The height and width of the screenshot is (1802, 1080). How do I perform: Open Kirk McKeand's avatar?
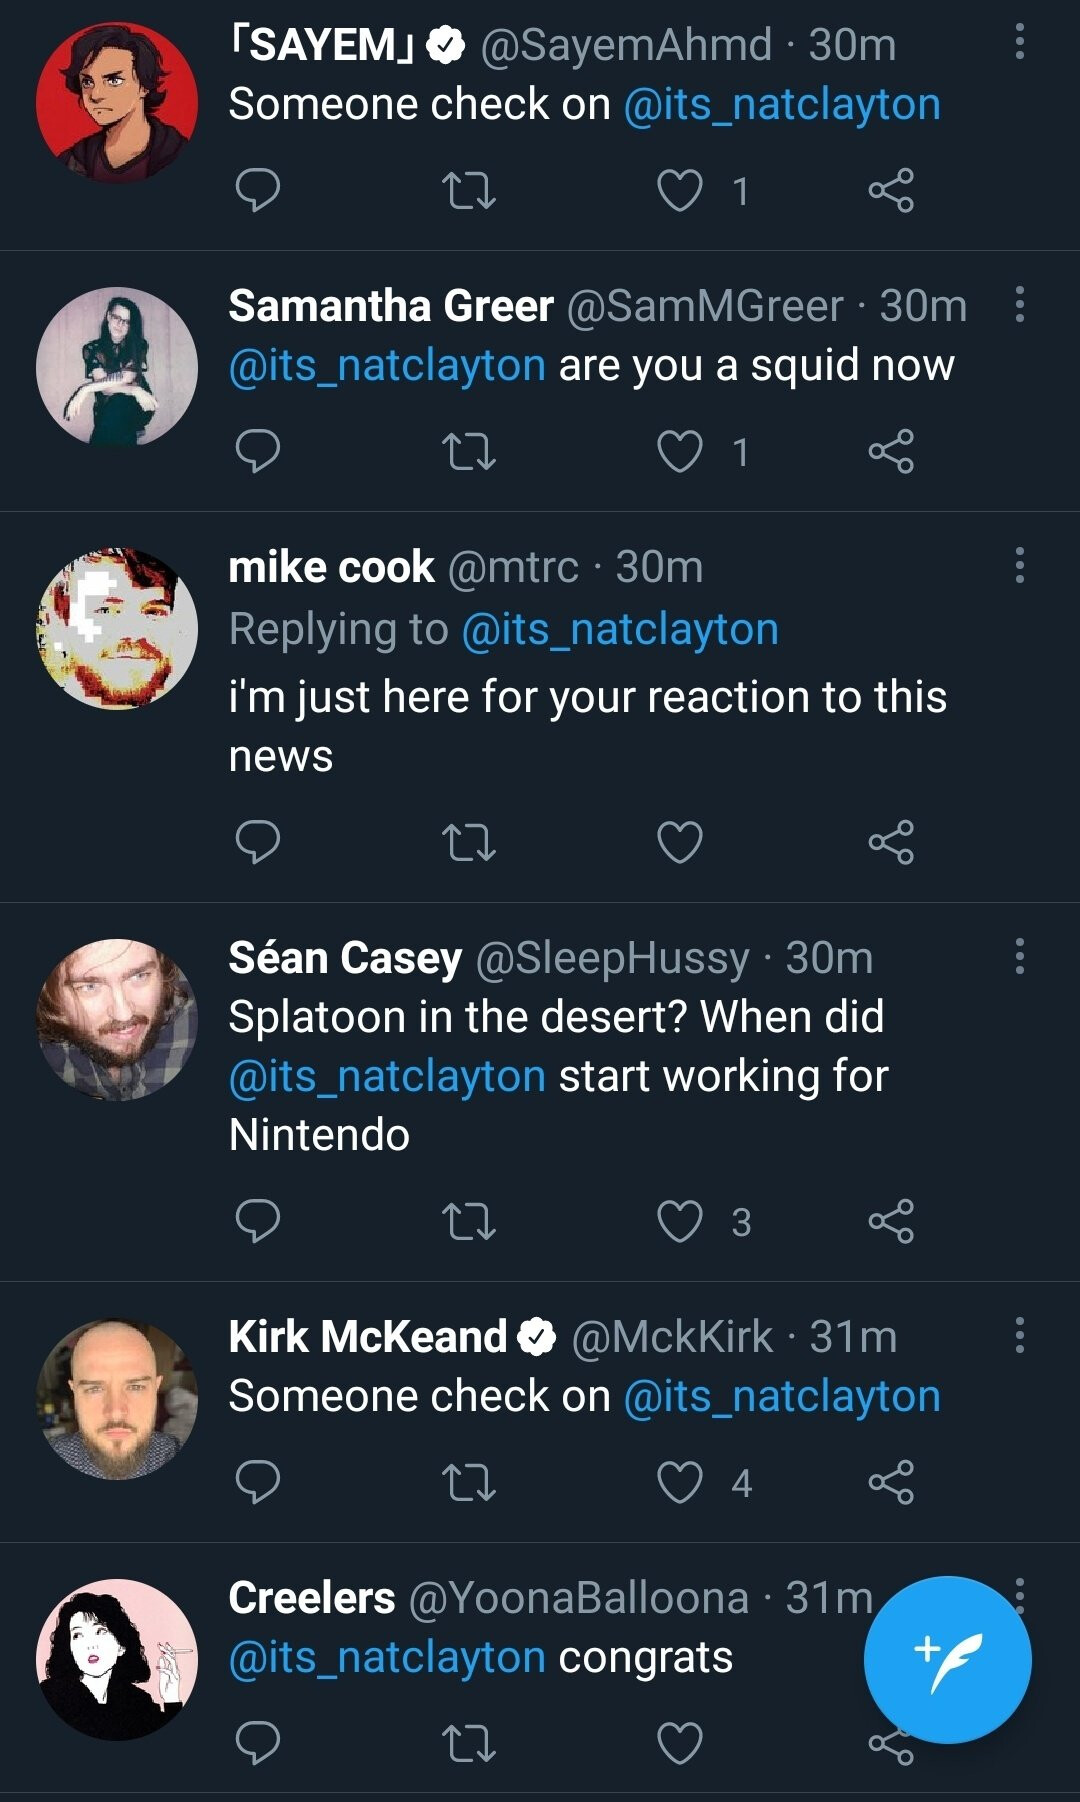click(117, 1399)
